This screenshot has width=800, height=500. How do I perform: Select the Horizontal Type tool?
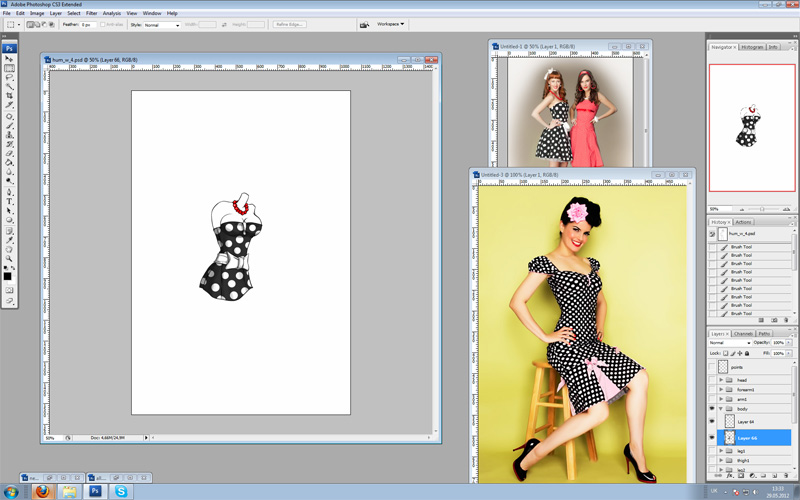click(x=10, y=201)
